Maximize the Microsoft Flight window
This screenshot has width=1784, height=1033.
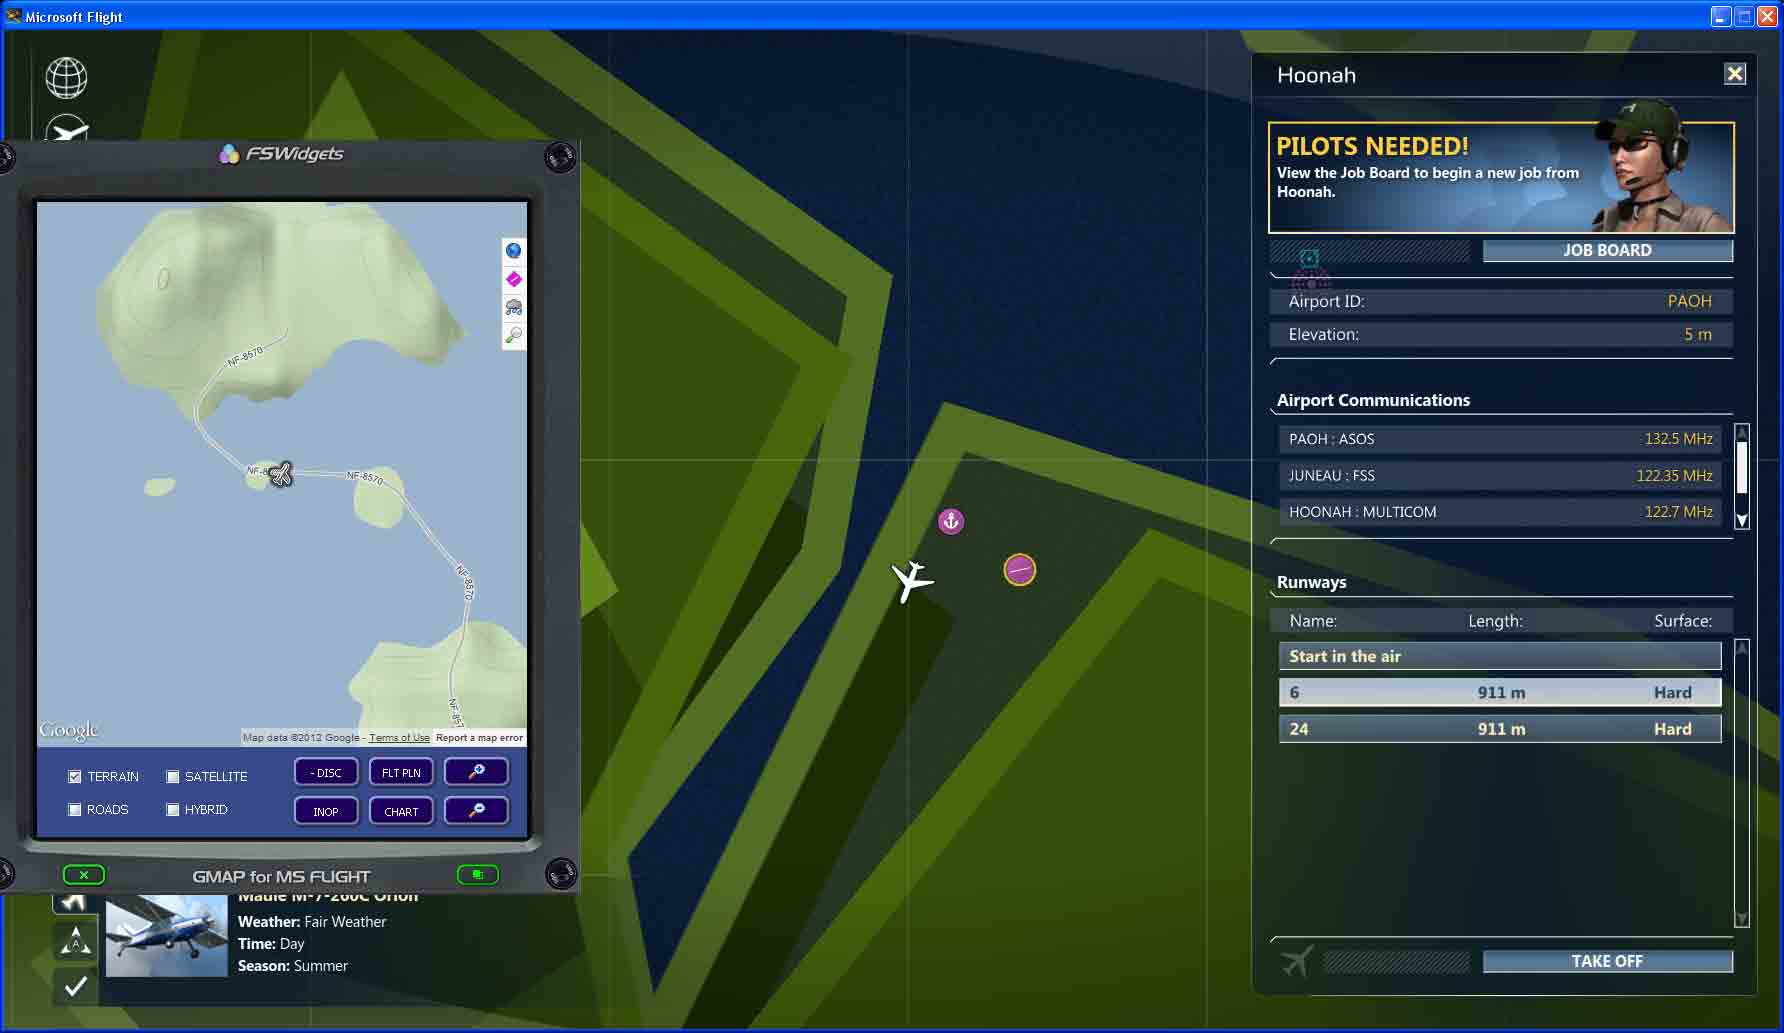[1743, 16]
